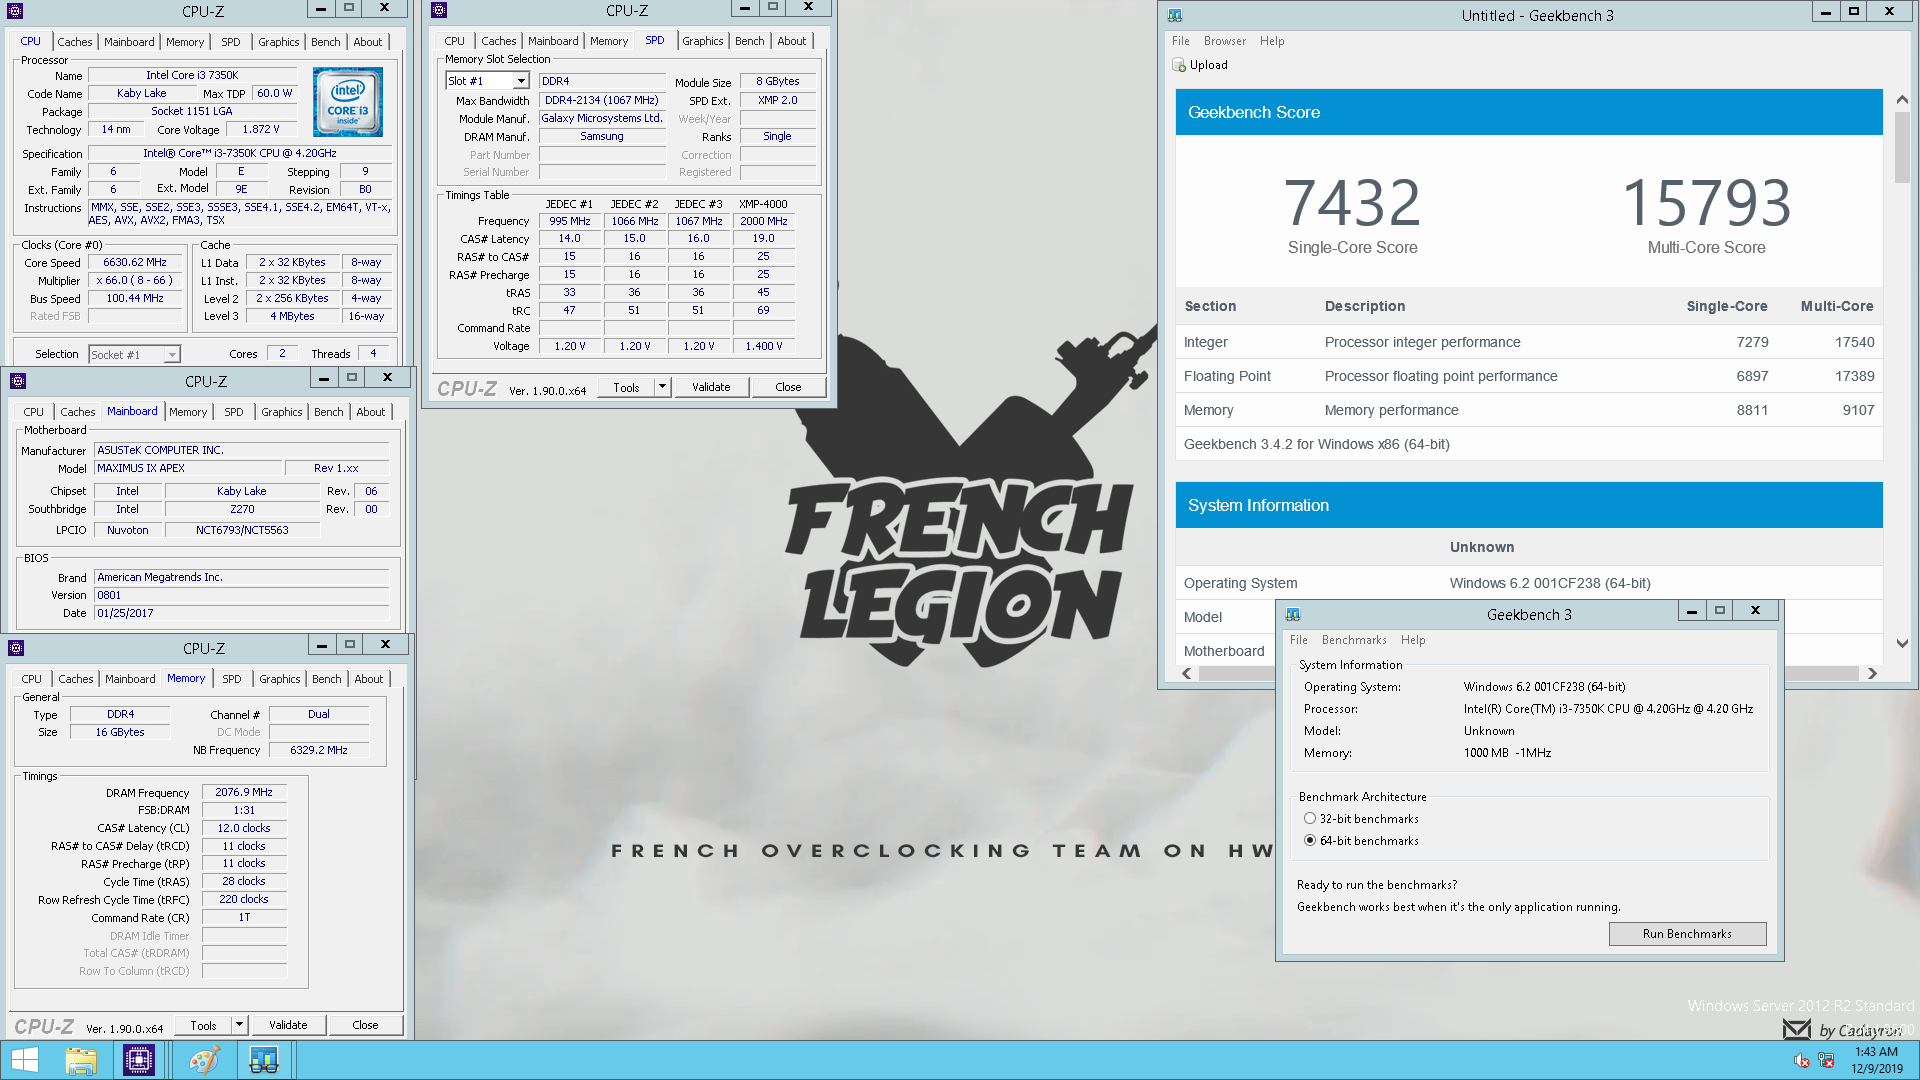Open Graphics tab in Memory CPU-Z window
The width and height of the screenshot is (1920, 1080).
[279, 679]
